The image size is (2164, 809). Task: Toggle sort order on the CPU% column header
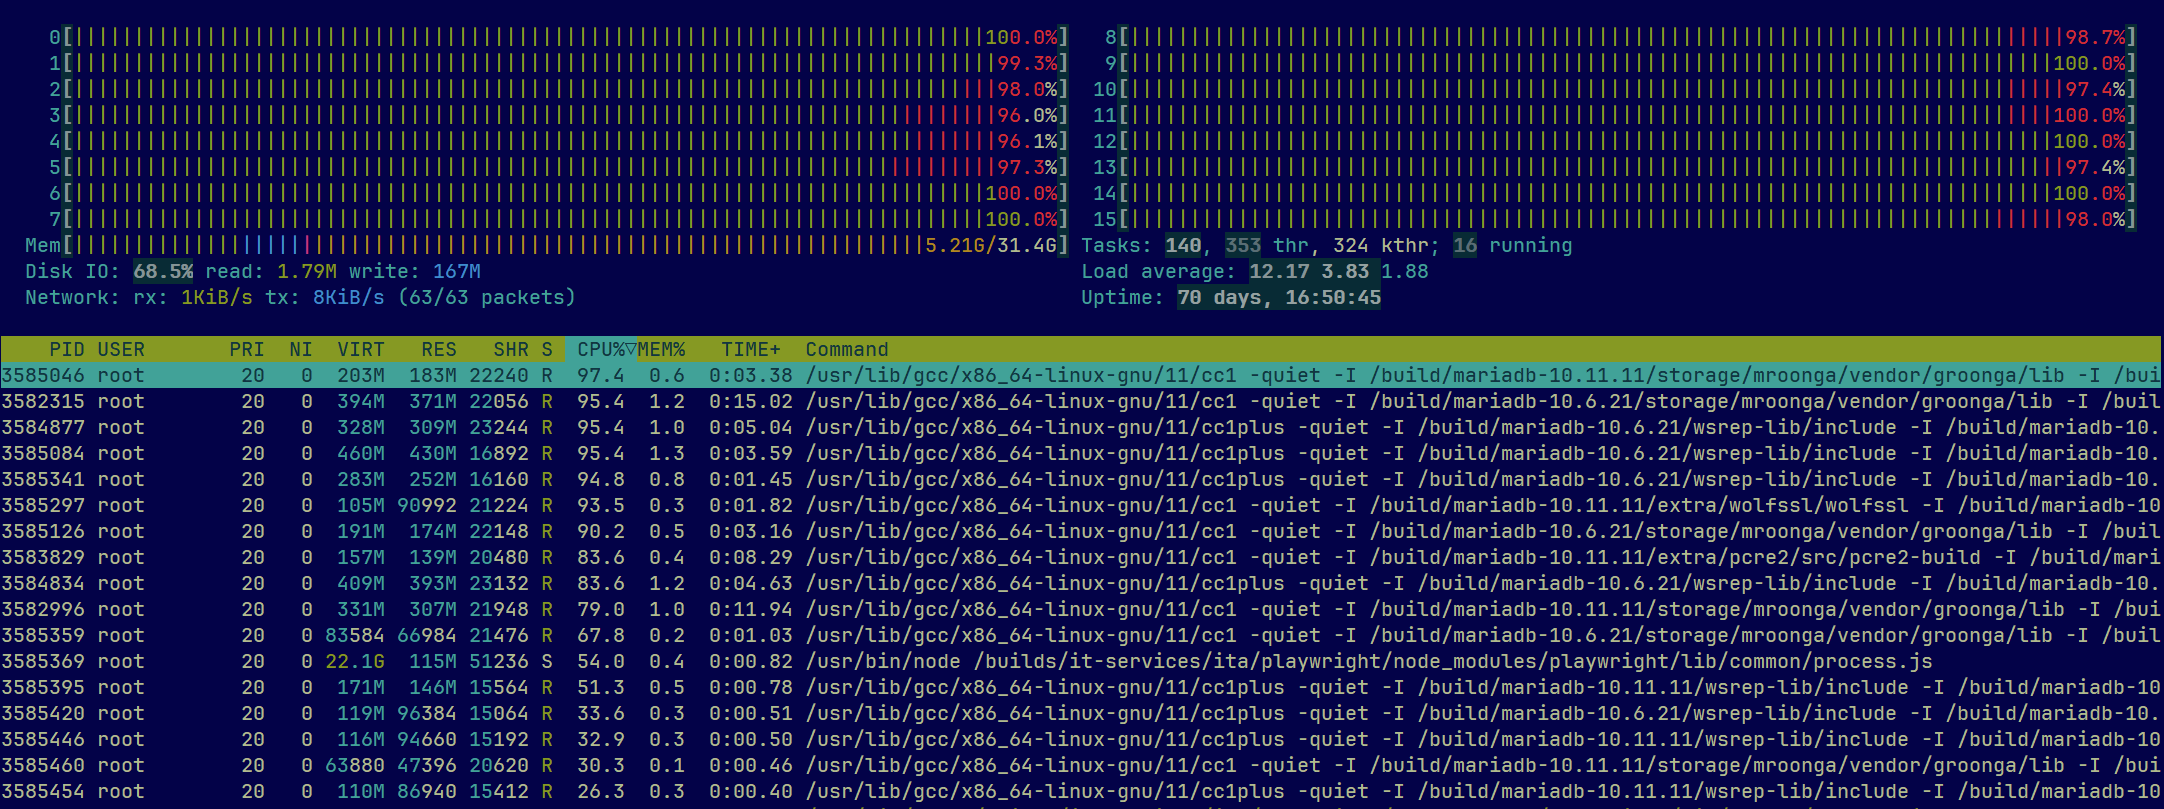[x=601, y=349]
